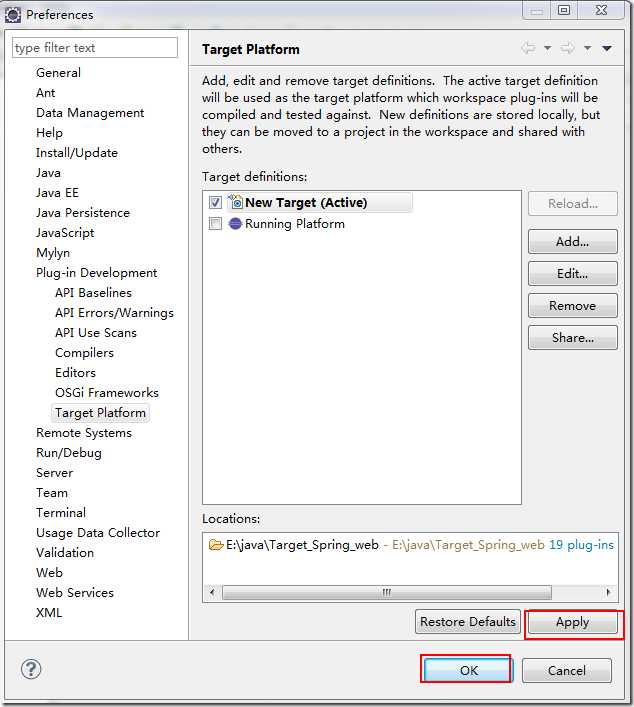Uncheck the New Target (Active) checkbox

tap(216, 202)
